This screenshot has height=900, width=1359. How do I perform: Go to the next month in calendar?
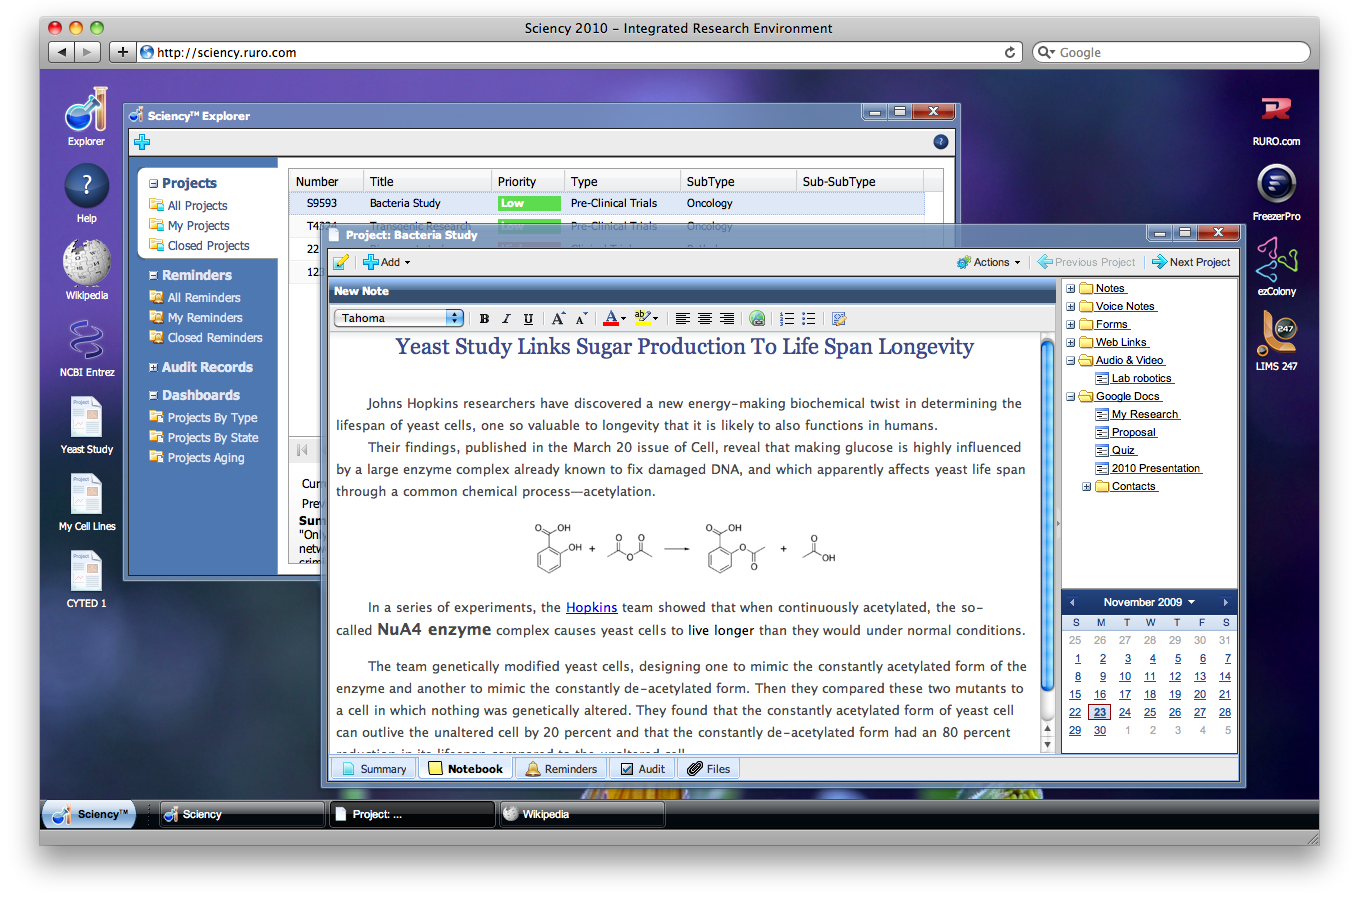pyautogui.click(x=1225, y=602)
